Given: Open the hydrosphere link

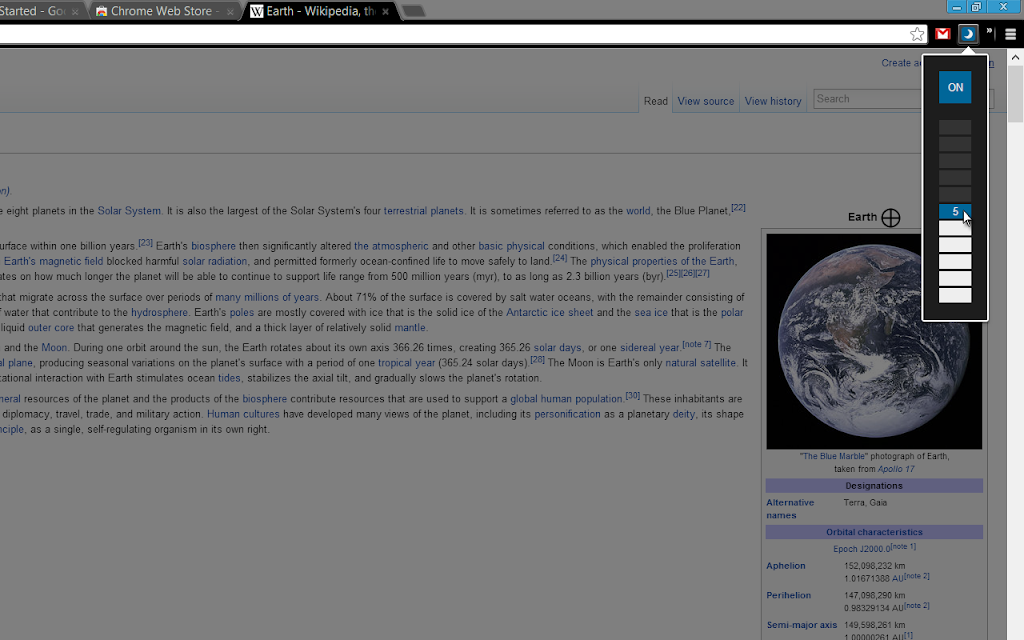Looking at the screenshot, I should [159, 312].
